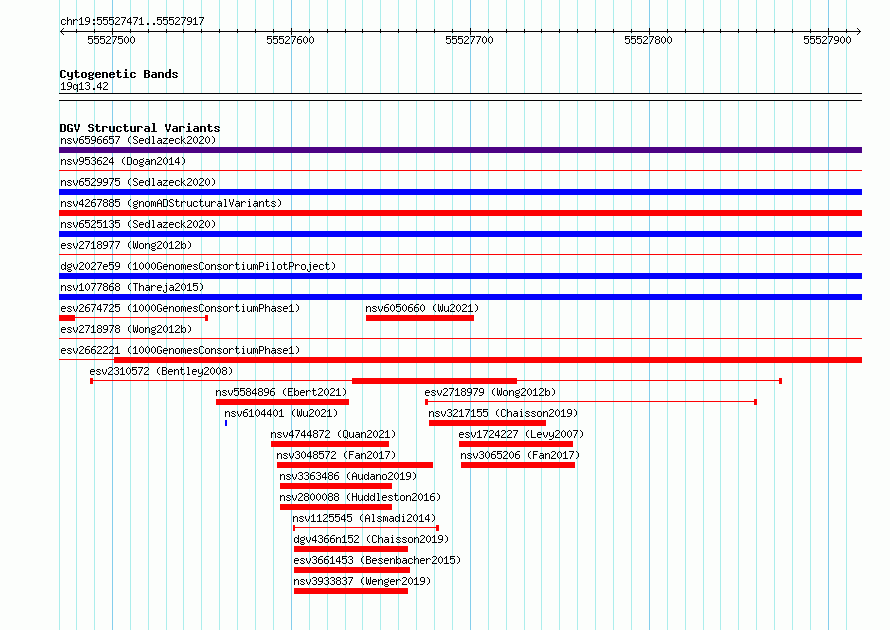Select the thin esv2718979 variant line
This screenshot has height=630, width=890.
tap(591, 402)
